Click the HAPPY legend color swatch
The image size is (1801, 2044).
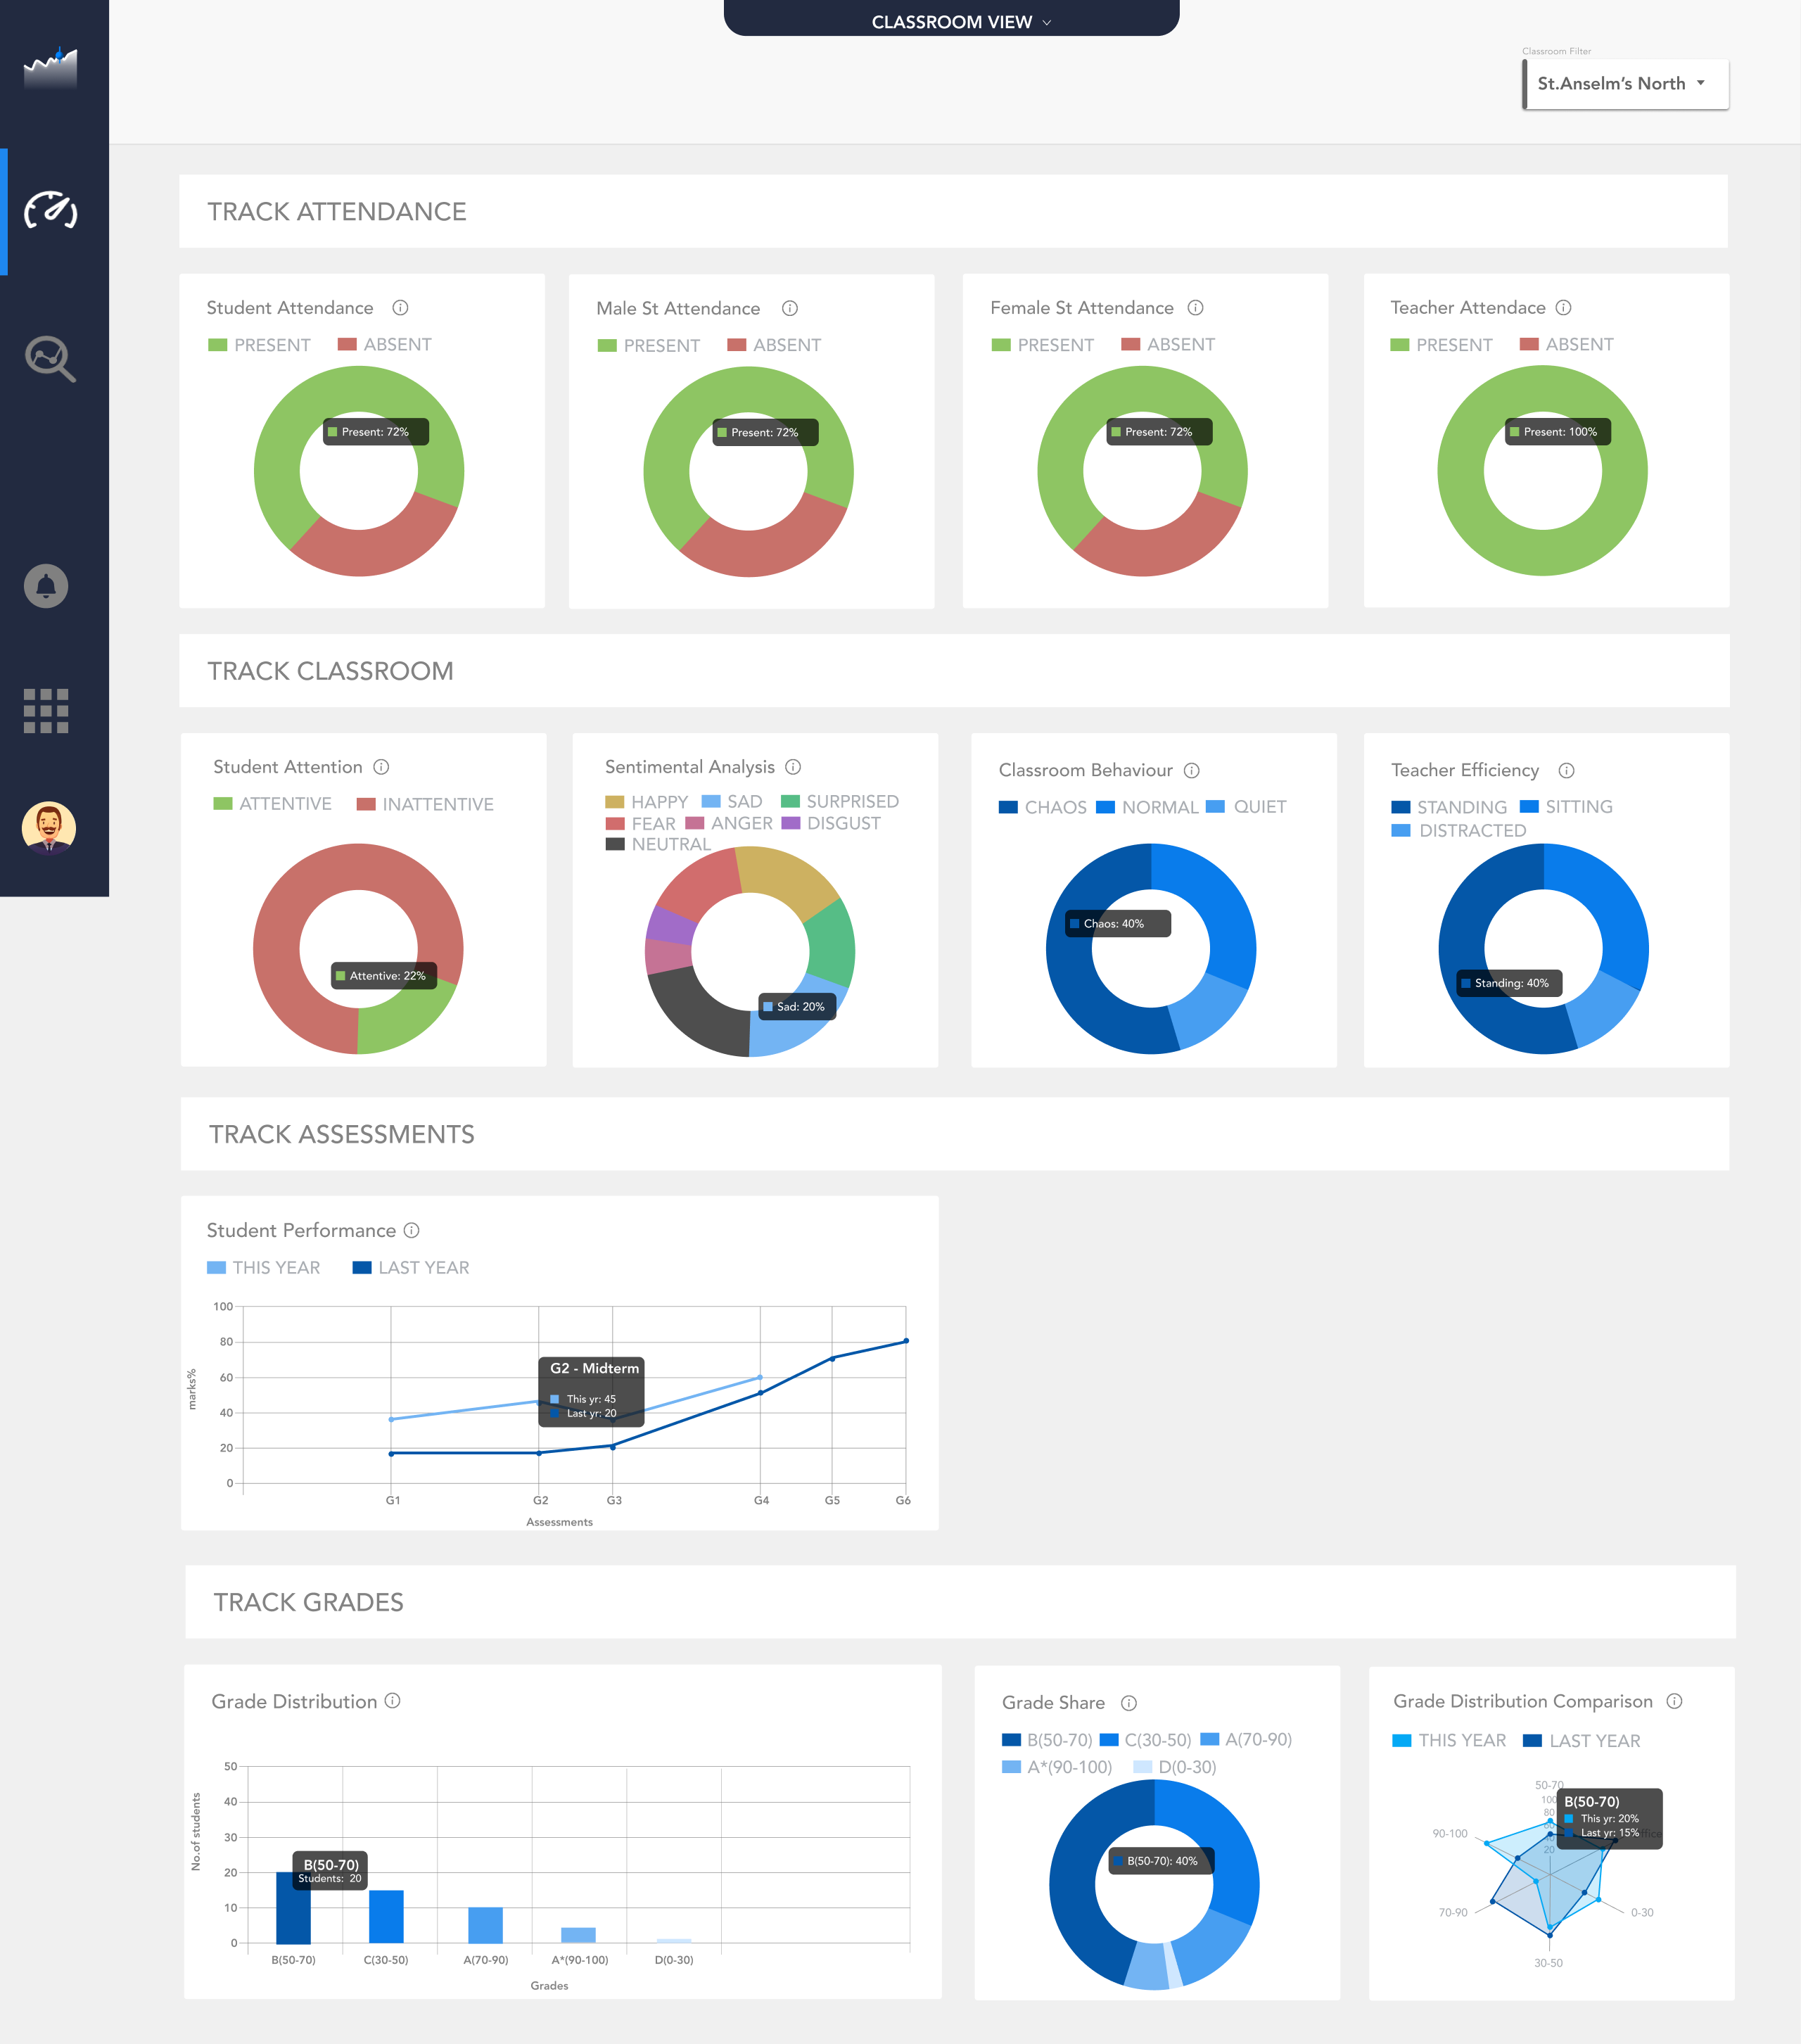614,802
